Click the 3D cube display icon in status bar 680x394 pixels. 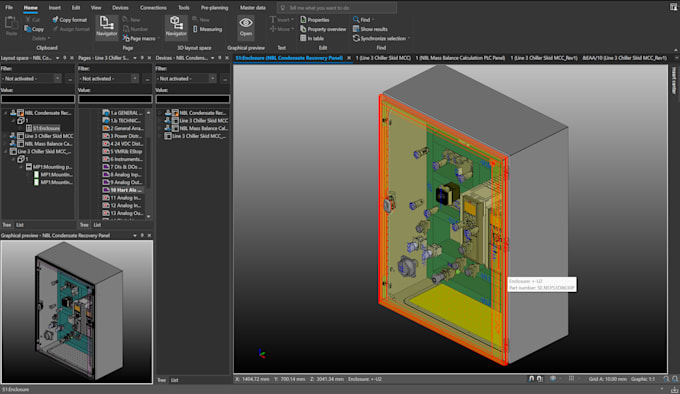(553, 379)
